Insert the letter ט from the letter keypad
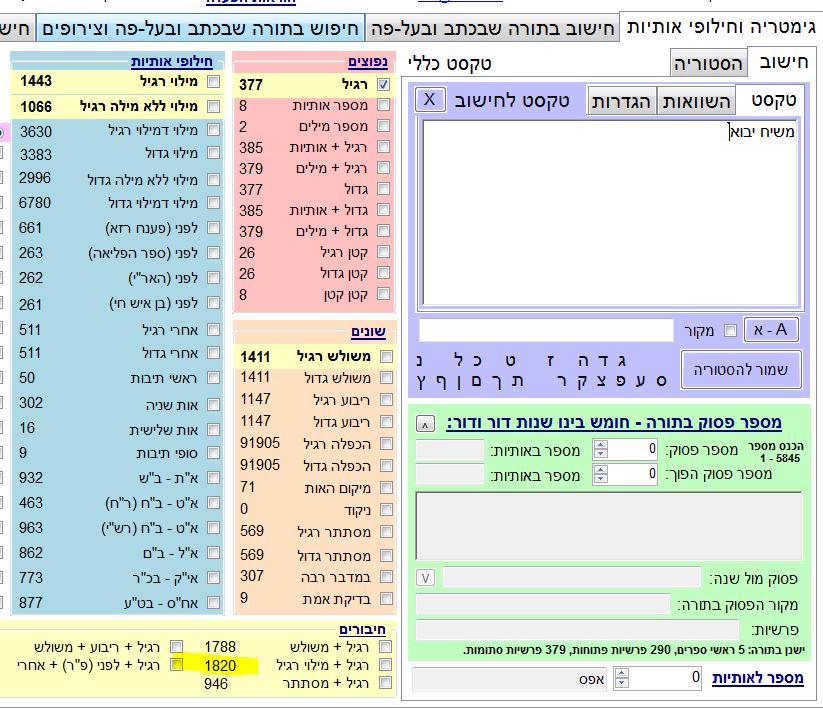This screenshot has height=709, width=823. (509, 358)
